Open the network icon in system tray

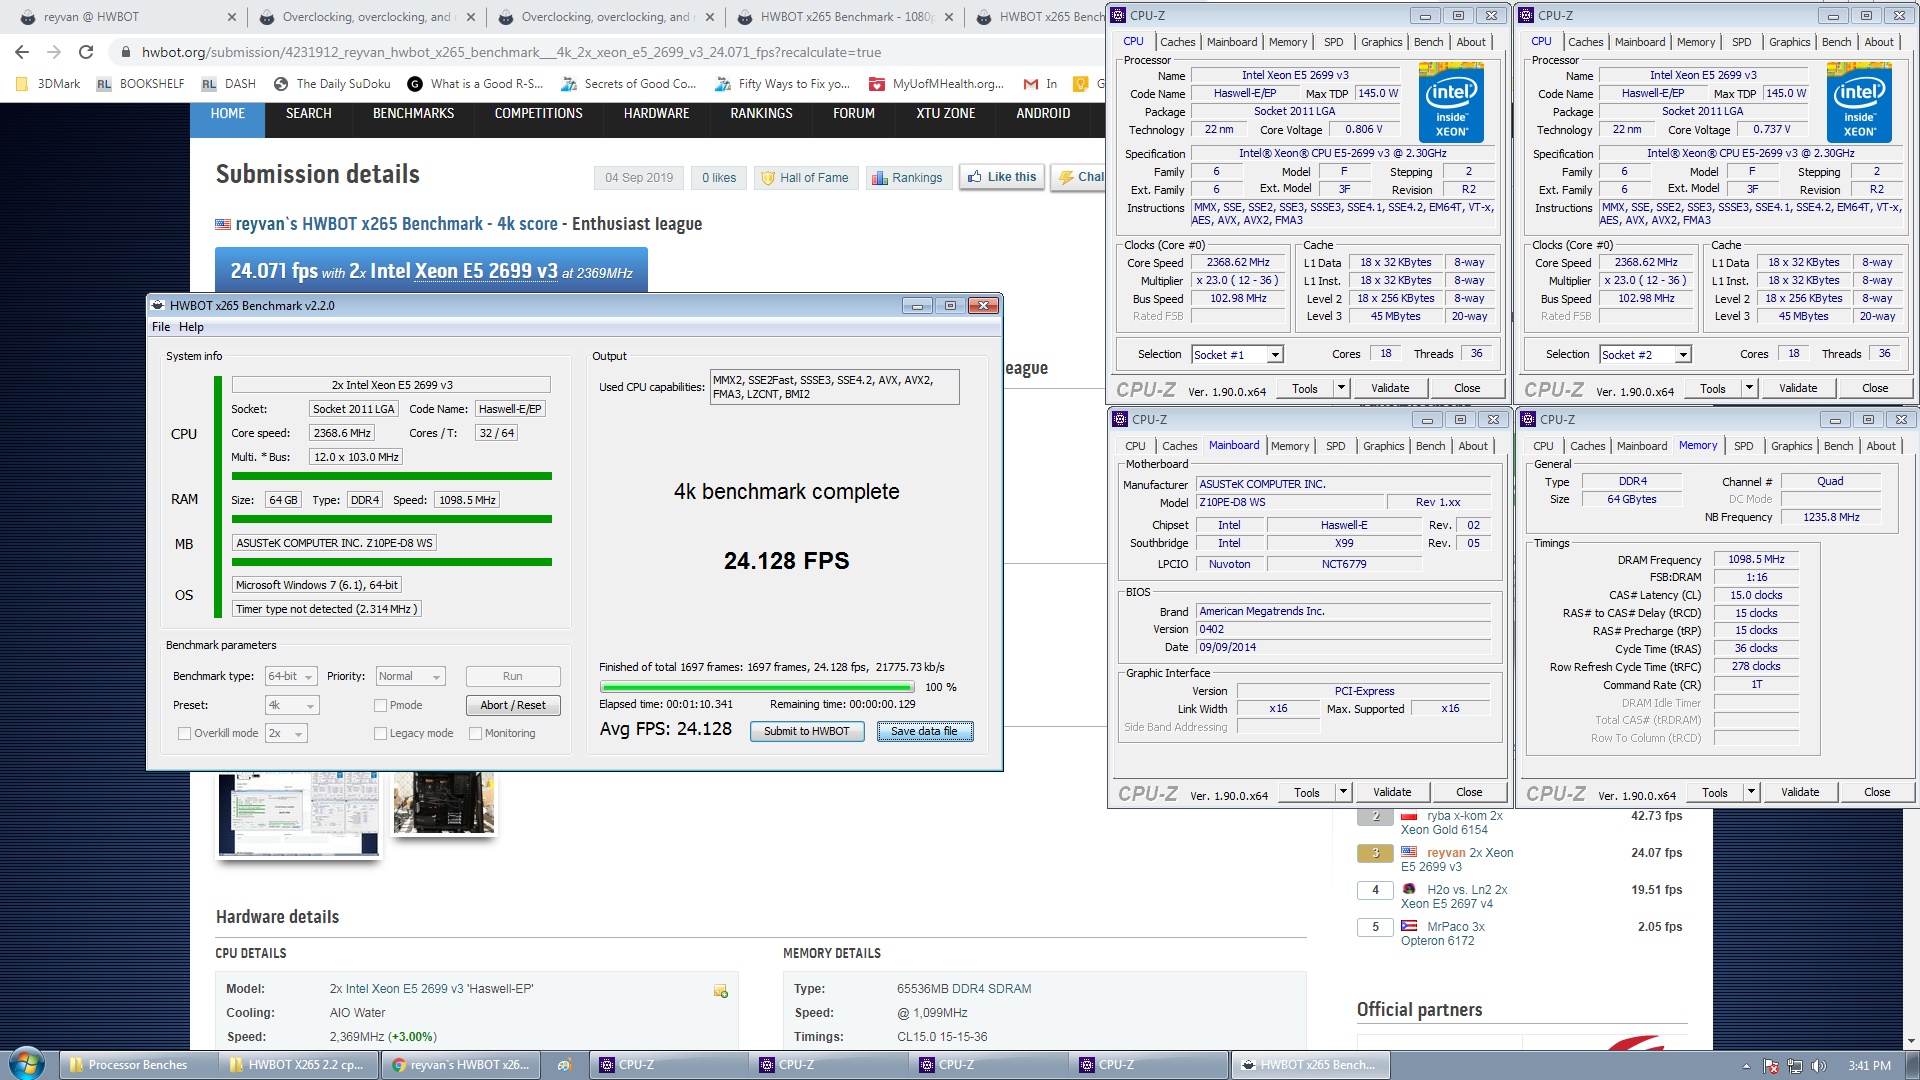[x=1795, y=1066]
